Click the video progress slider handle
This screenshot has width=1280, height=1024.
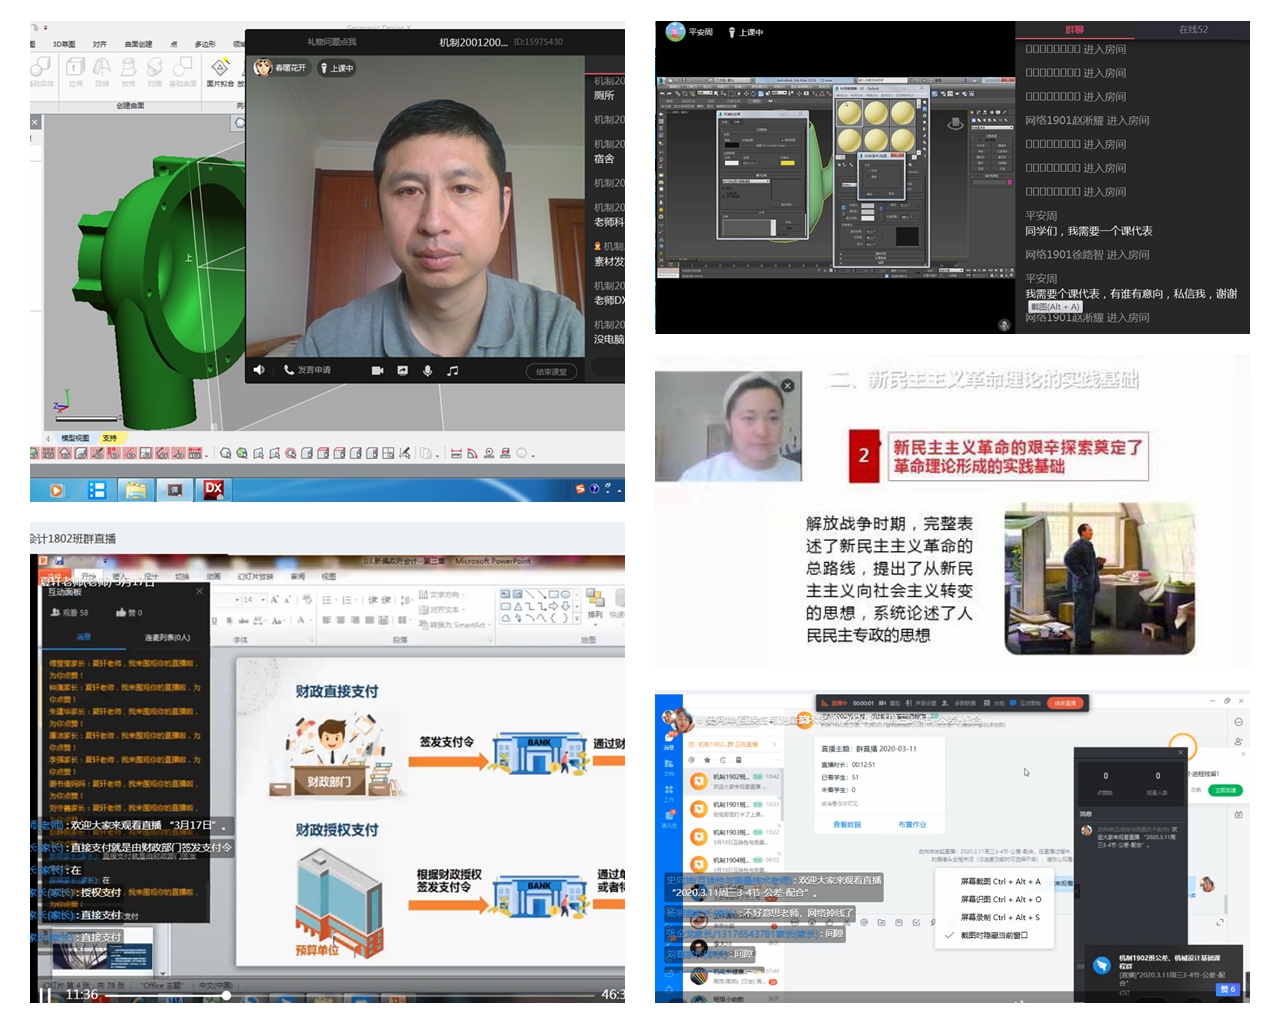coord(226,995)
